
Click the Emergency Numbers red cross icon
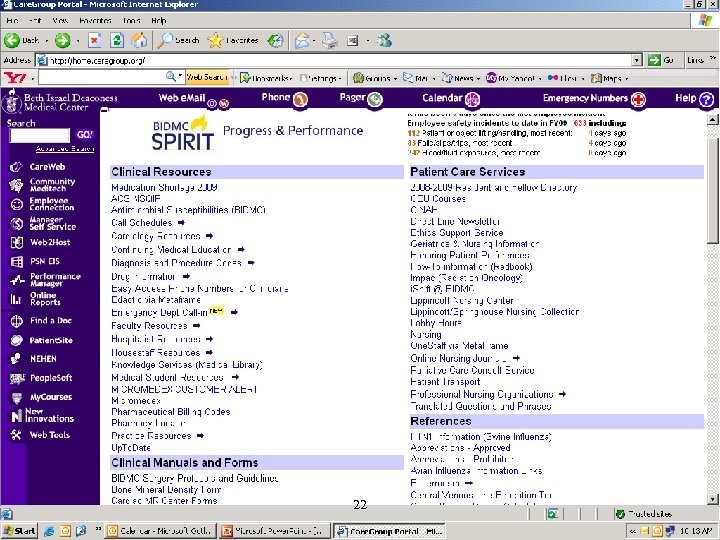click(638, 99)
